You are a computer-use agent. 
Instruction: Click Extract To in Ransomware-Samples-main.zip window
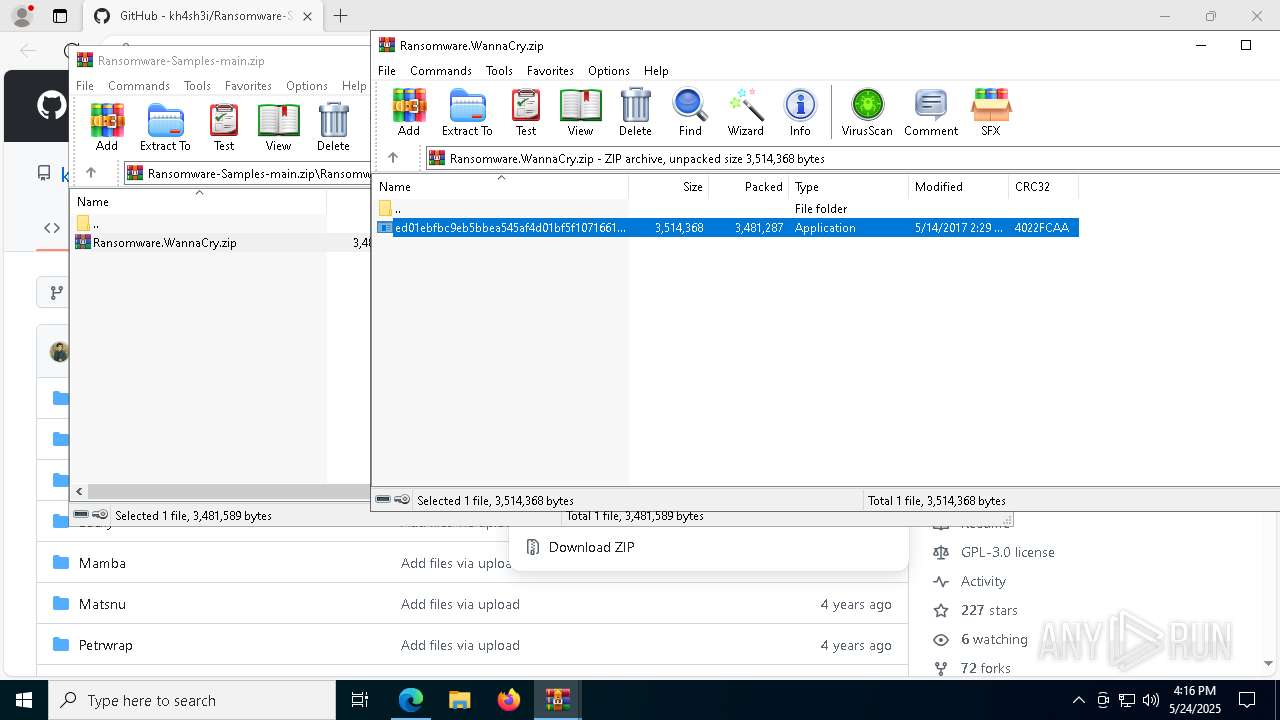click(x=165, y=127)
